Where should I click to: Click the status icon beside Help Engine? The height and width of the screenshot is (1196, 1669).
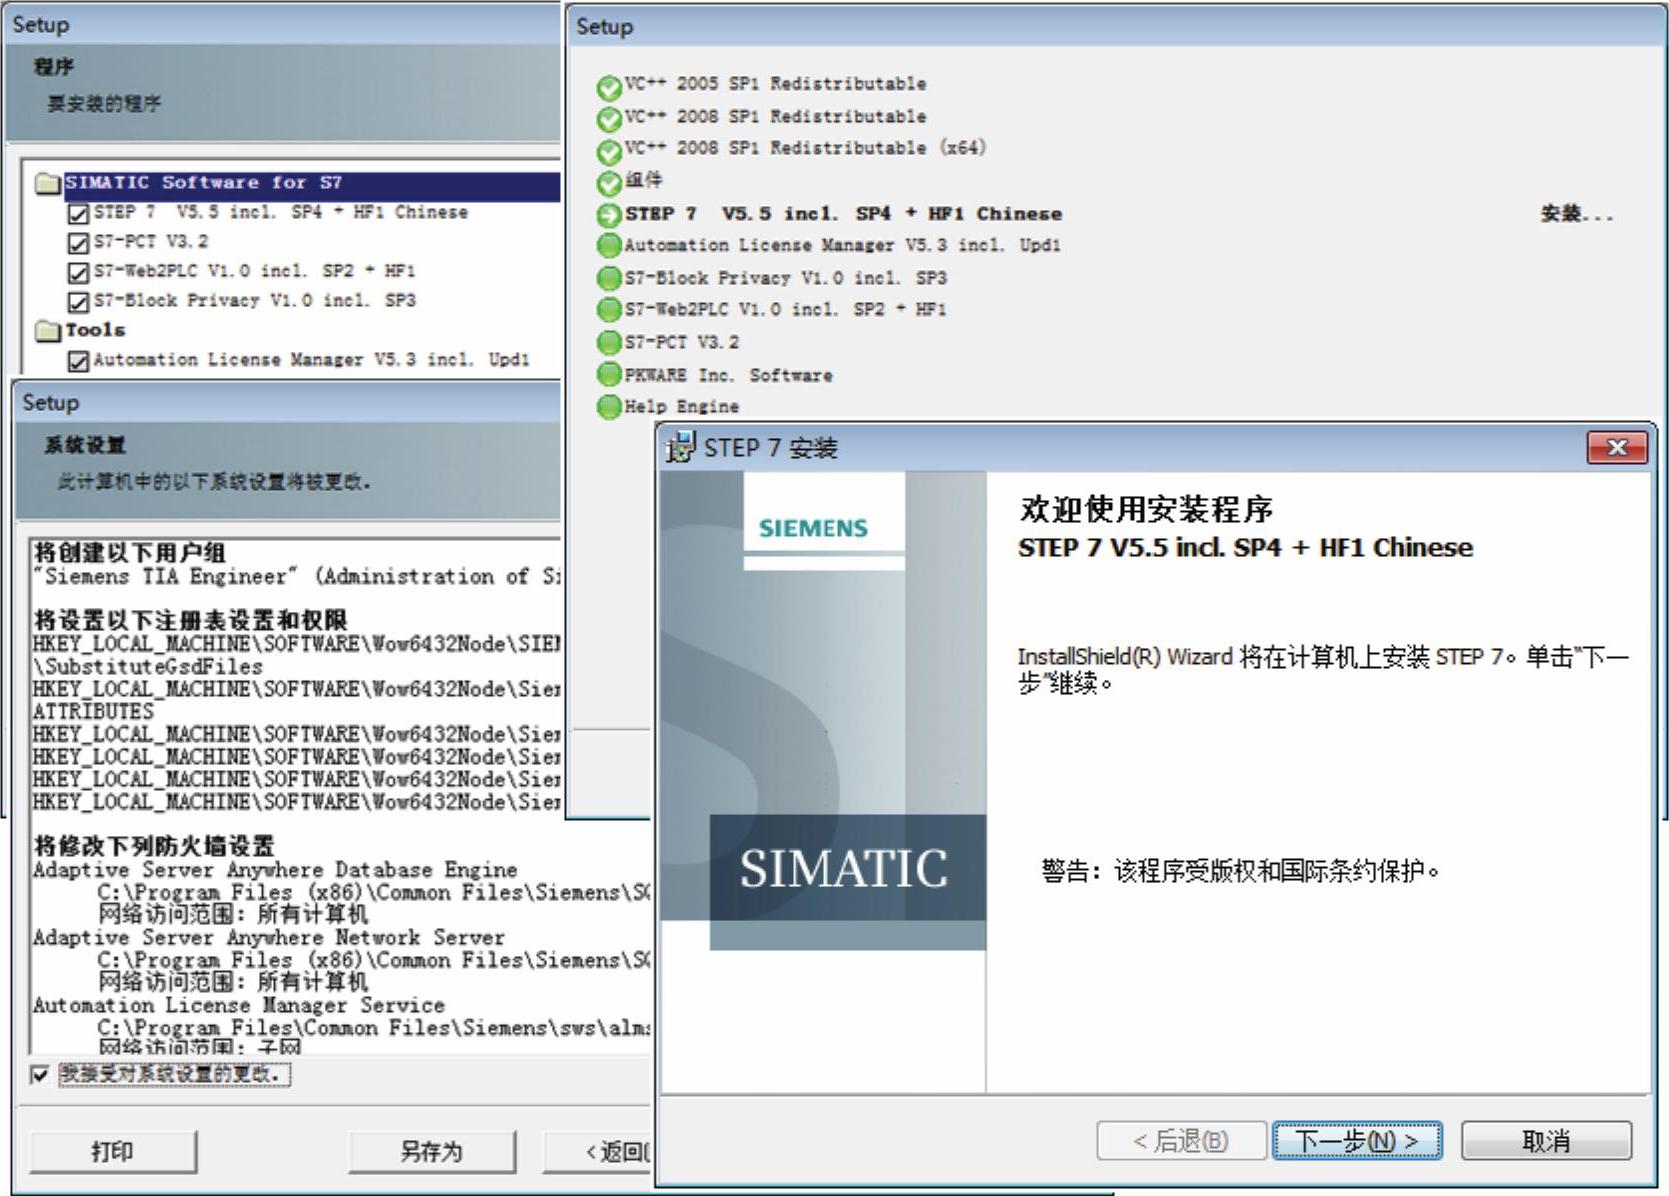coord(608,407)
